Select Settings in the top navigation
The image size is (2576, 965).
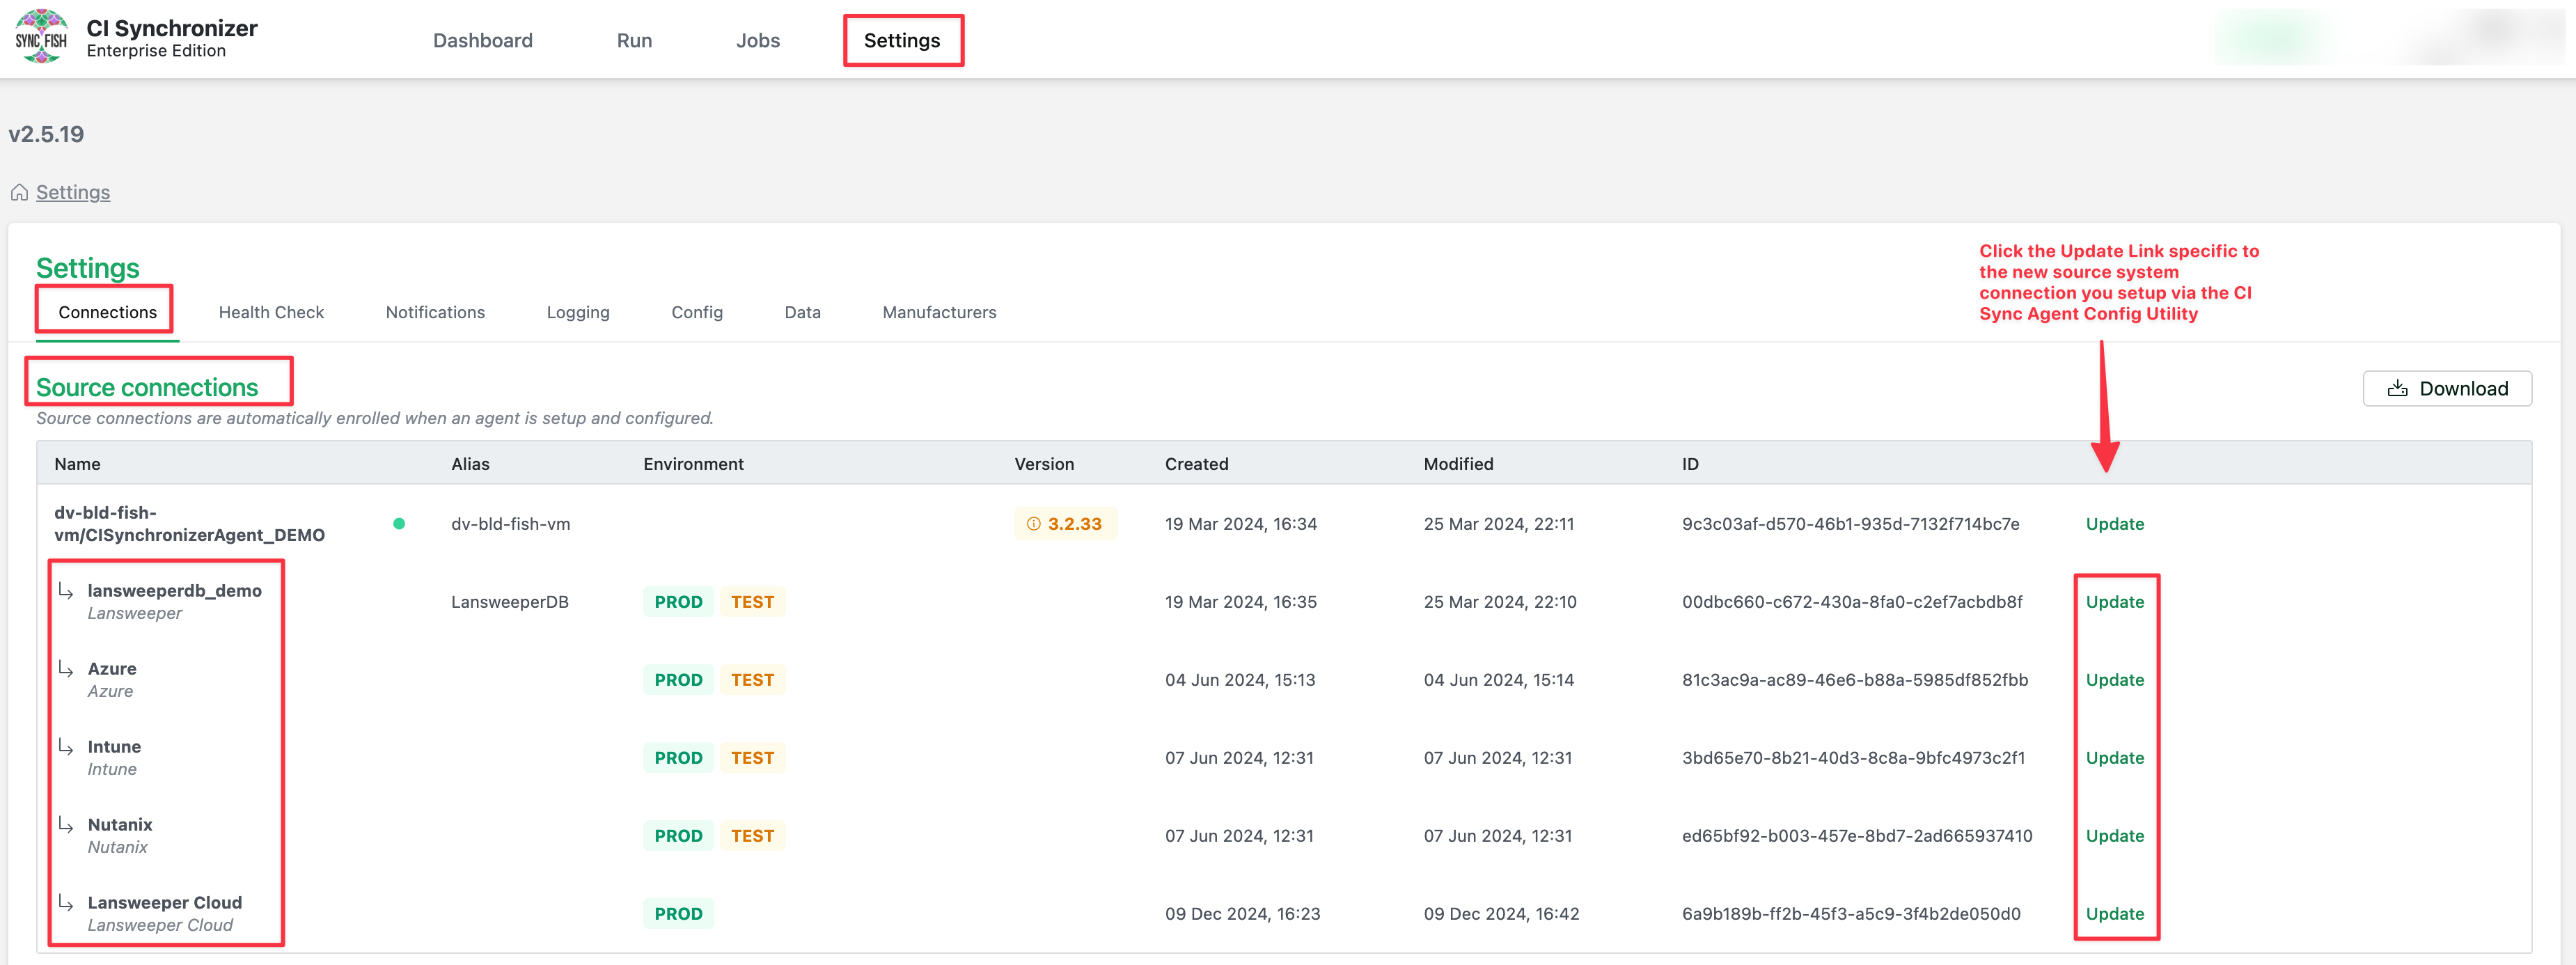(902, 40)
